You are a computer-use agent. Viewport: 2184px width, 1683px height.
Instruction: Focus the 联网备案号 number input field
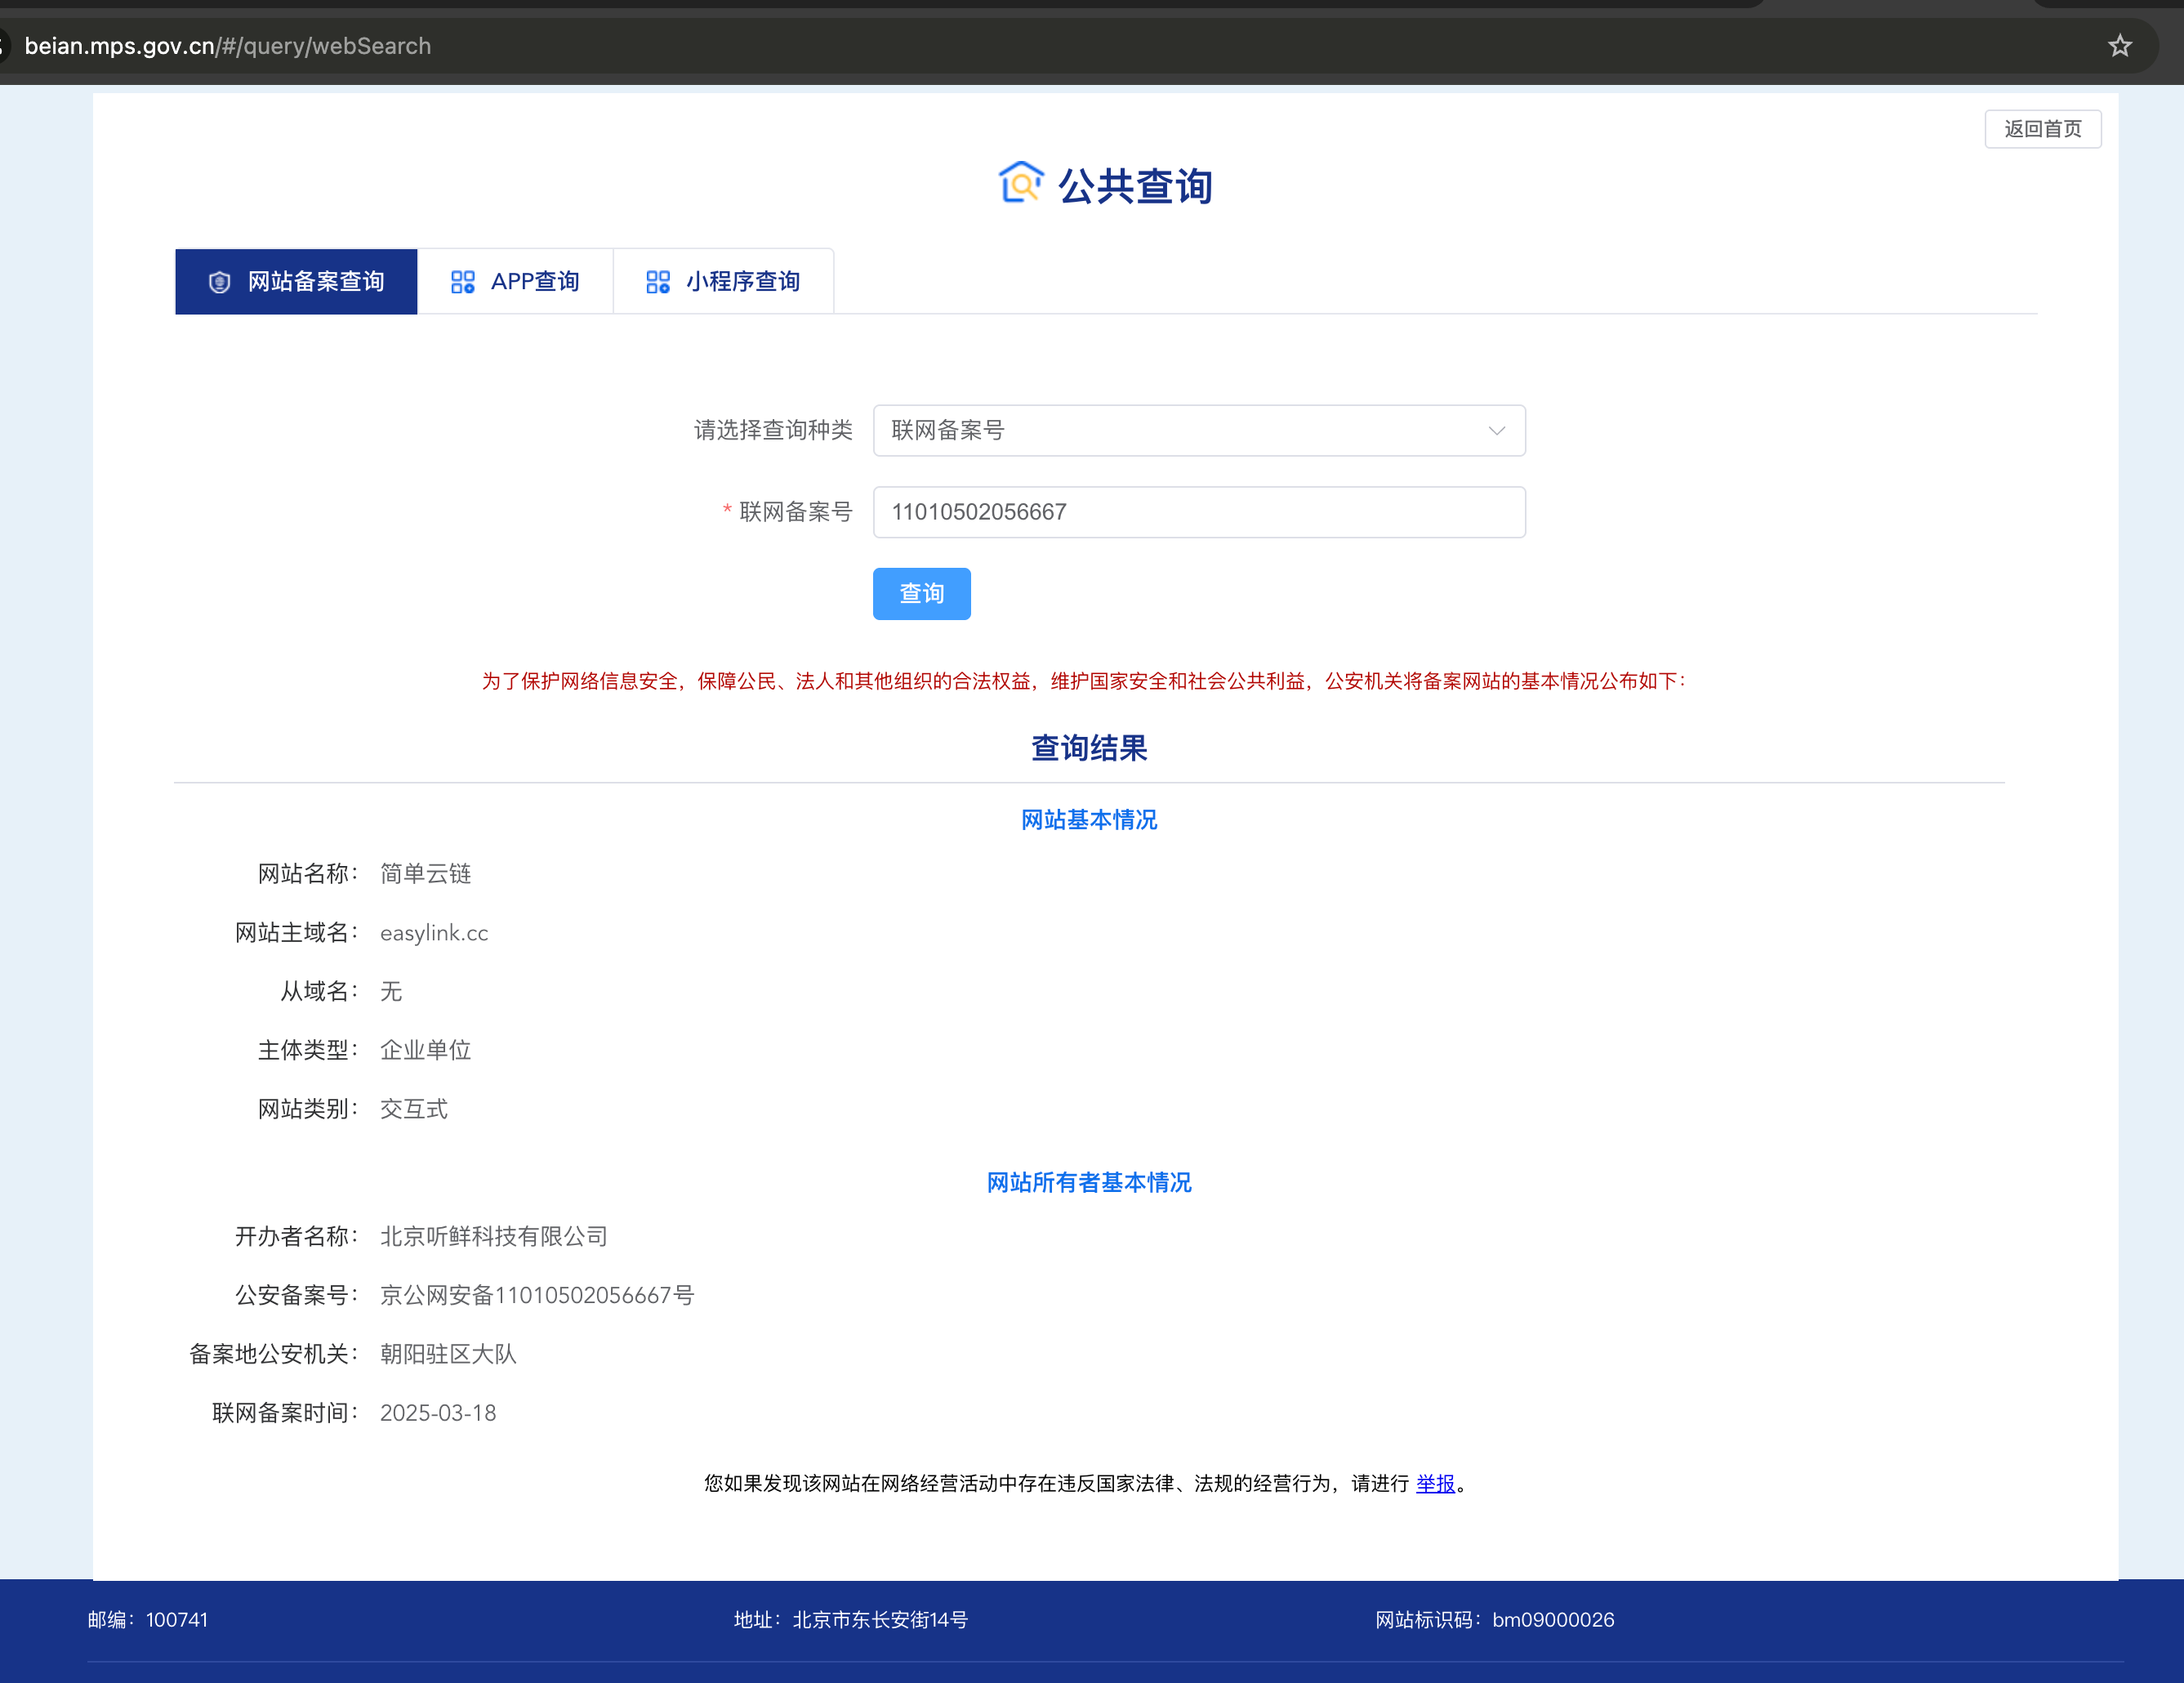[1198, 512]
